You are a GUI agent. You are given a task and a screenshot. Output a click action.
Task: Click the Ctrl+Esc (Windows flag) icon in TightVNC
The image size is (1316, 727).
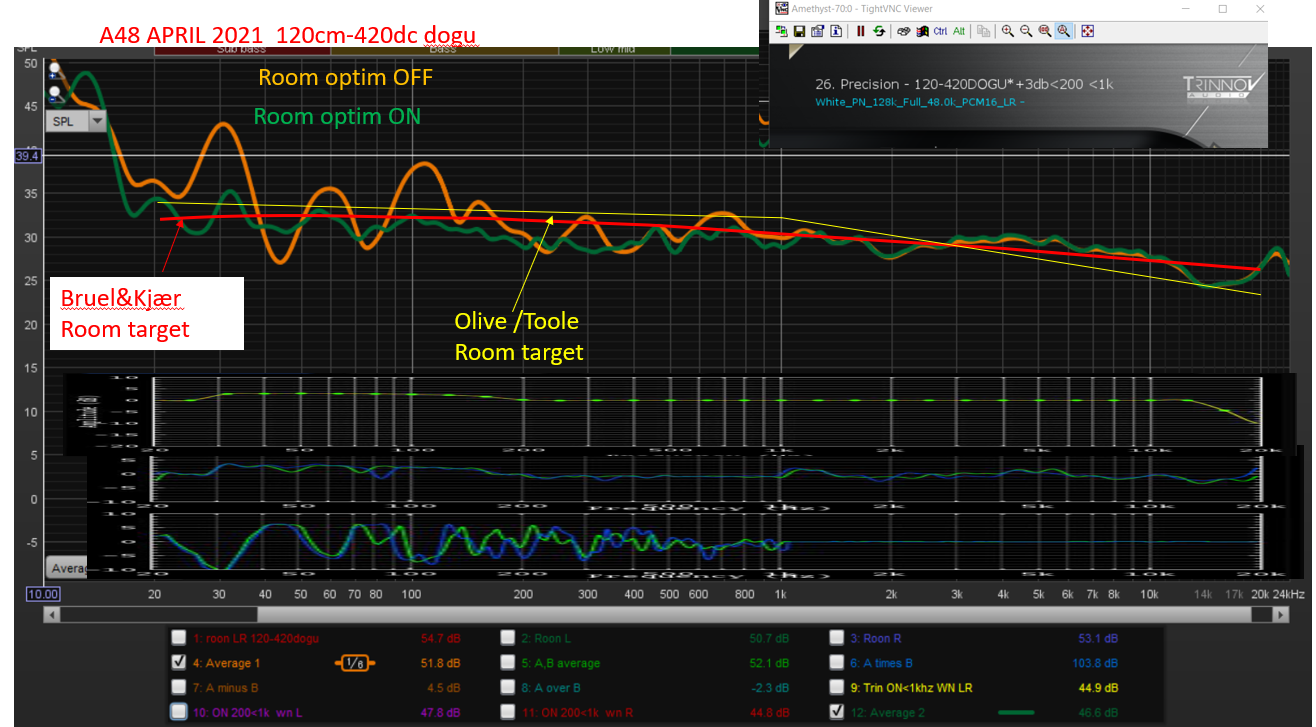pyautogui.click(x=922, y=31)
